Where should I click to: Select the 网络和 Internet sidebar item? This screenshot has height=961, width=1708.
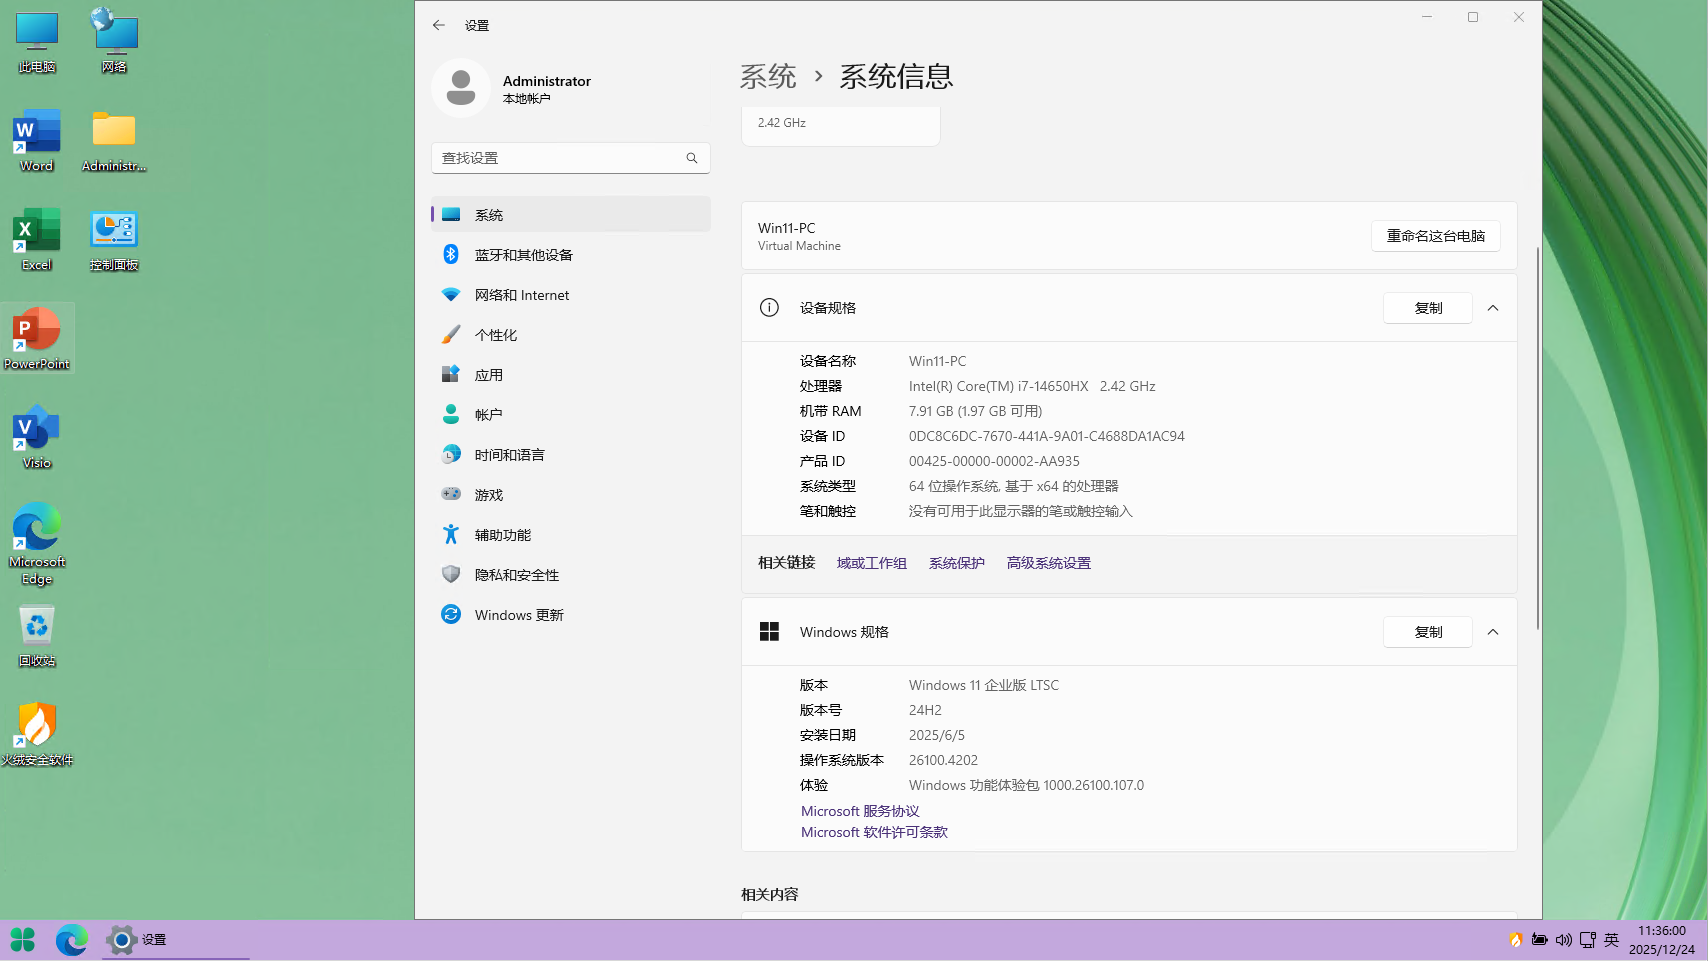pyautogui.click(x=521, y=295)
